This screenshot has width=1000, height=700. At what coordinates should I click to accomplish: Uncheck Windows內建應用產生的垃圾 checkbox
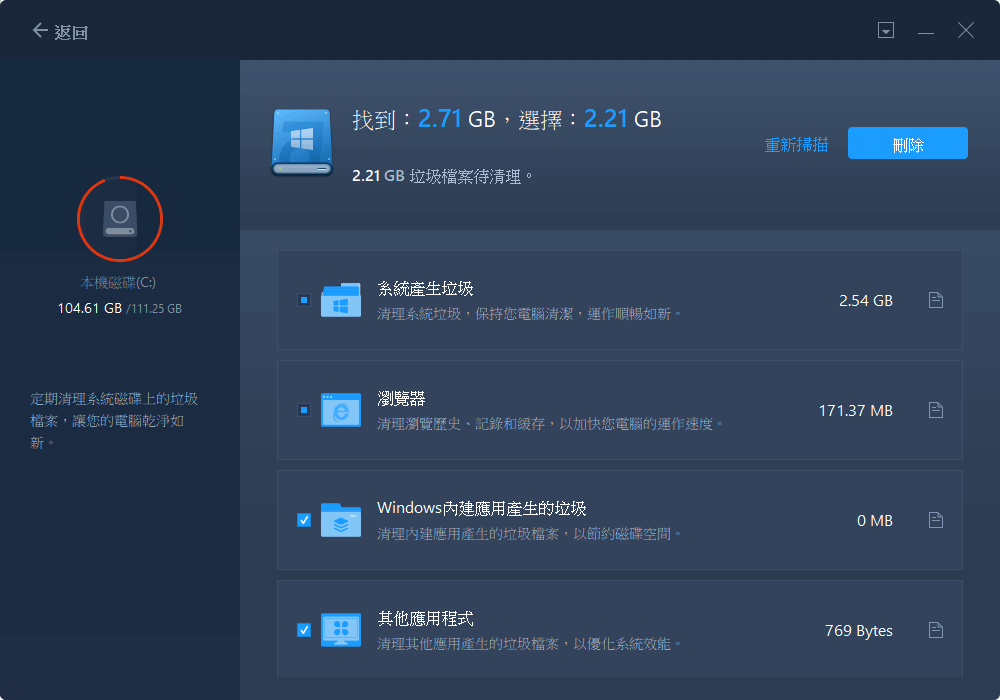[304, 520]
